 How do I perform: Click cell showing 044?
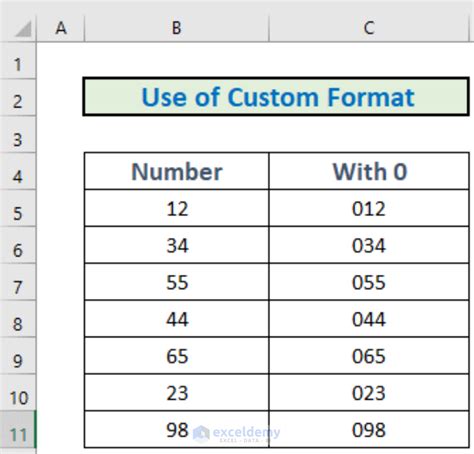[x=369, y=319]
